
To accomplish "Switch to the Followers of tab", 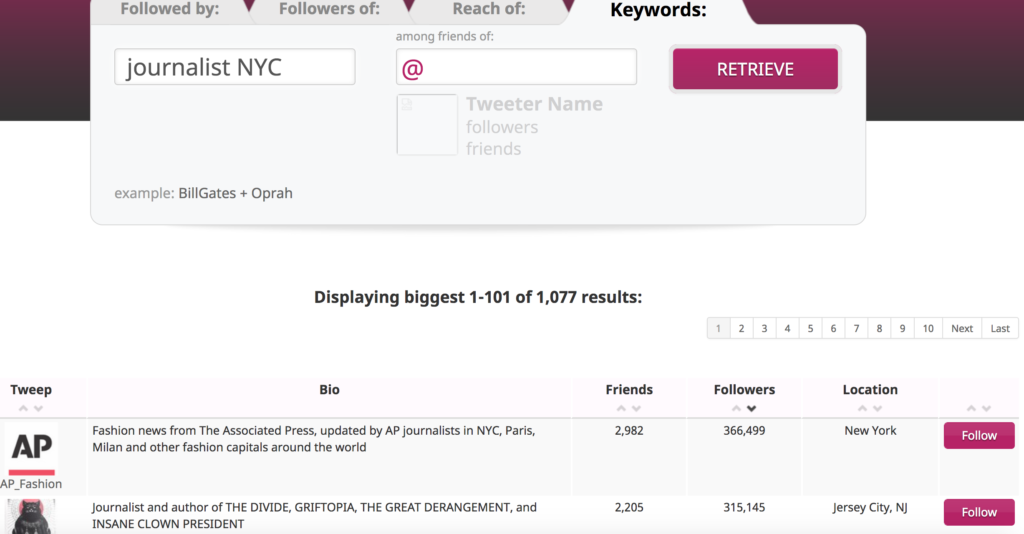I will [x=328, y=10].
